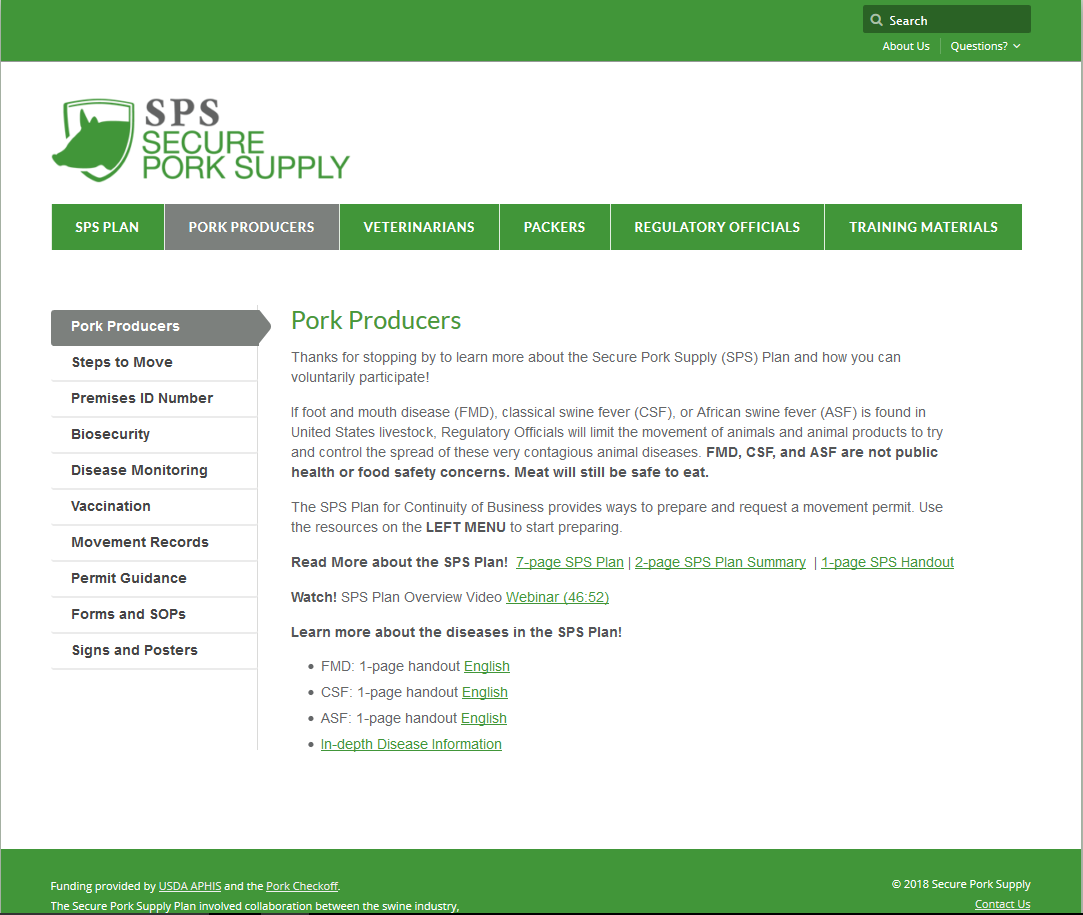
Task: Open the PACKERS nav tab
Action: tap(555, 227)
